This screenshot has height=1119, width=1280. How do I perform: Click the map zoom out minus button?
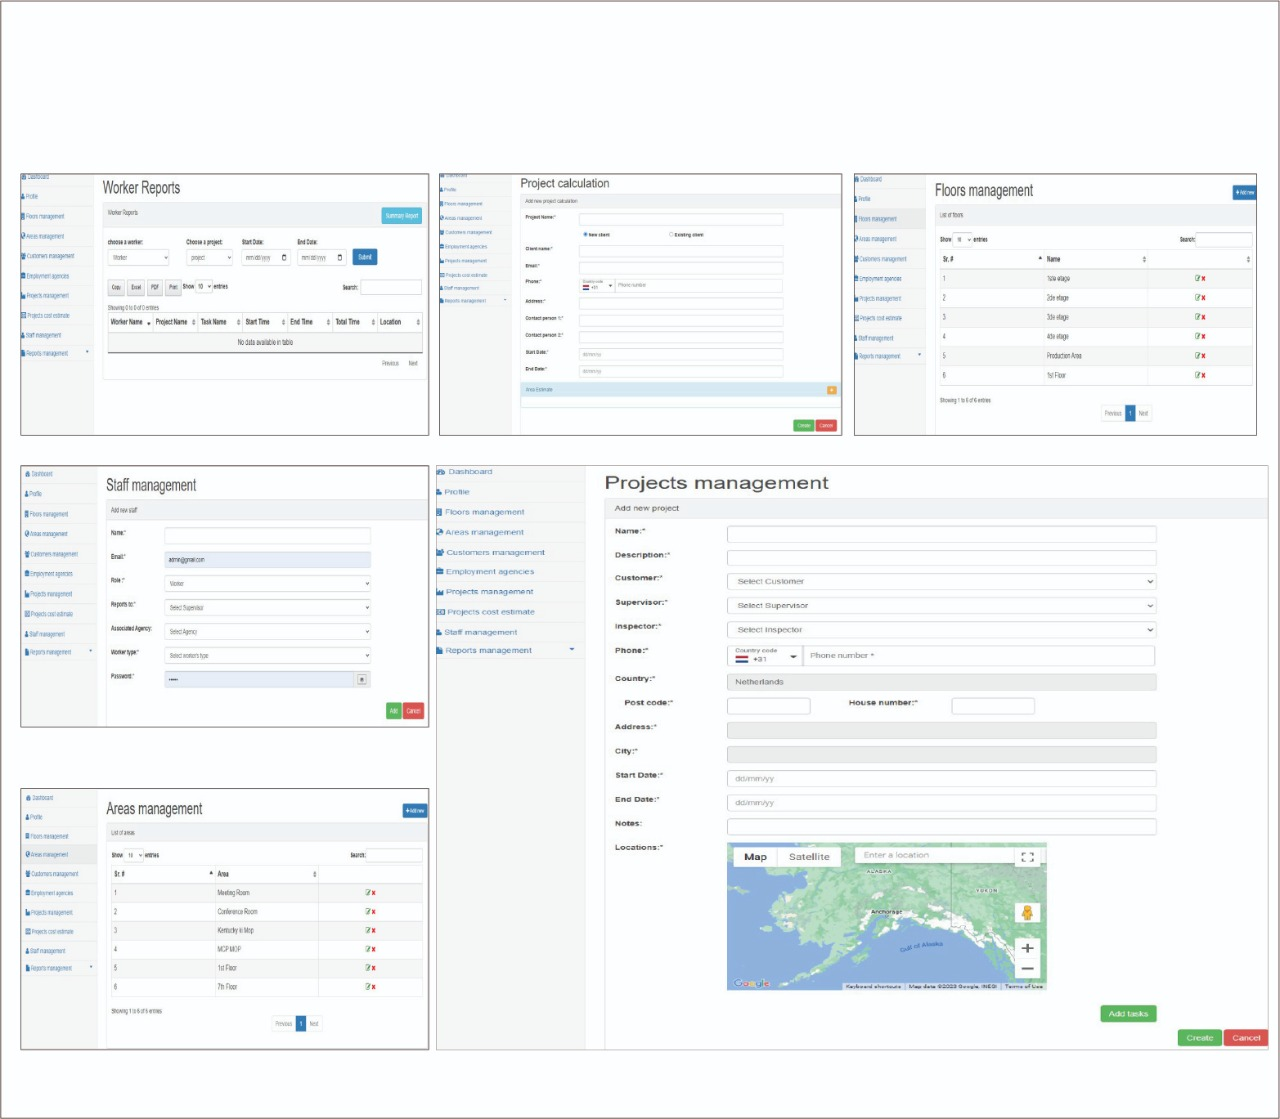coord(1027,969)
